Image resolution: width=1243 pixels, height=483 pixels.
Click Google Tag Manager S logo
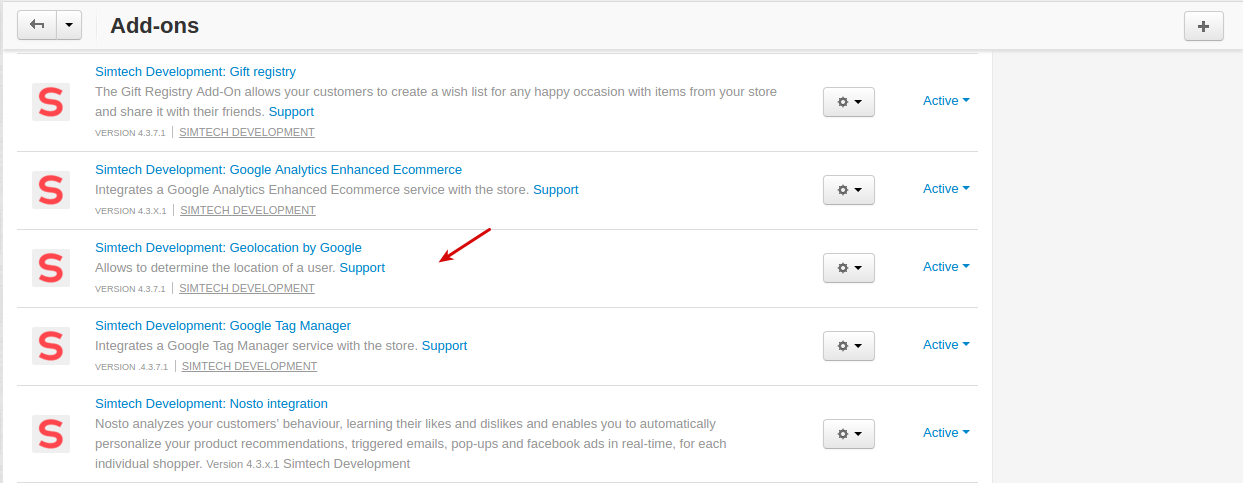(x=51, y=346)
